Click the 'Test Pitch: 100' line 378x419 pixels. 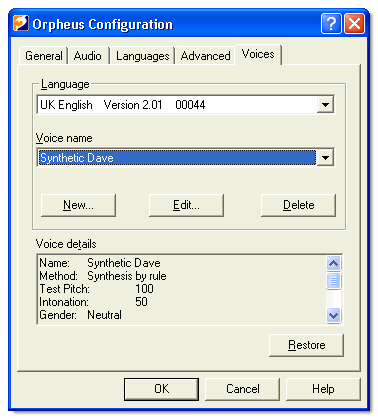[96, 289]
